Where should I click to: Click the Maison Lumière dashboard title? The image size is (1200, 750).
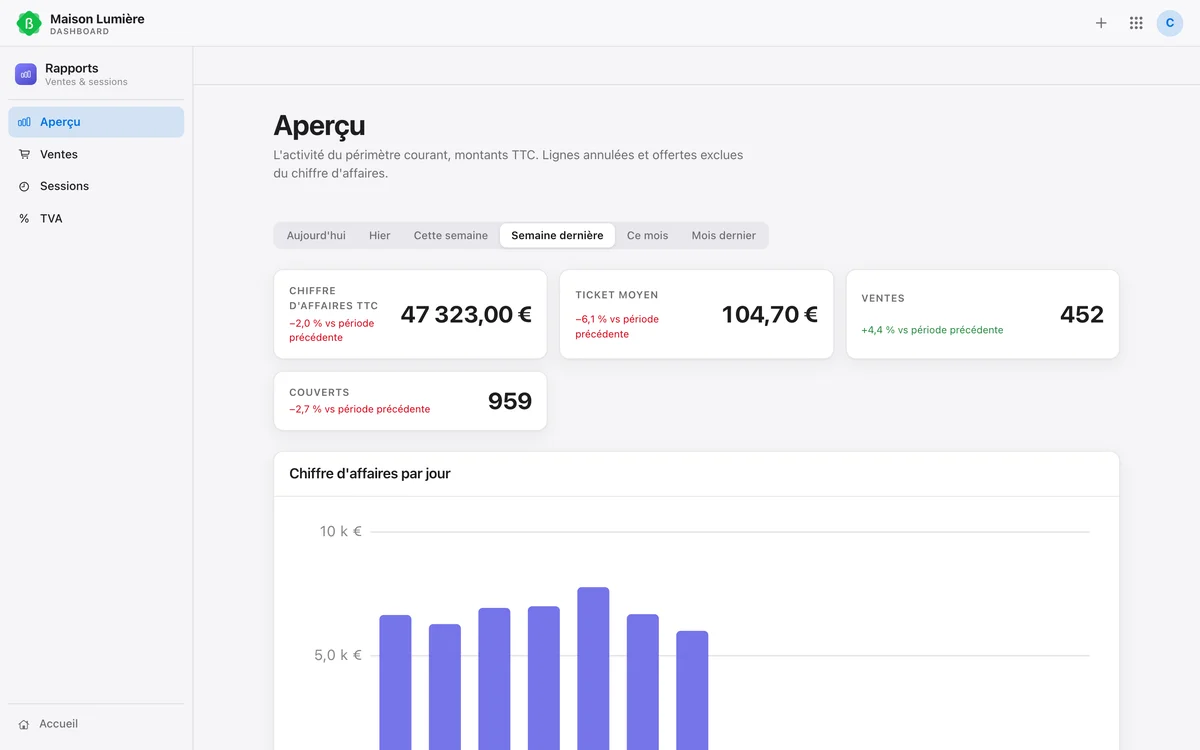coord(97,19)
